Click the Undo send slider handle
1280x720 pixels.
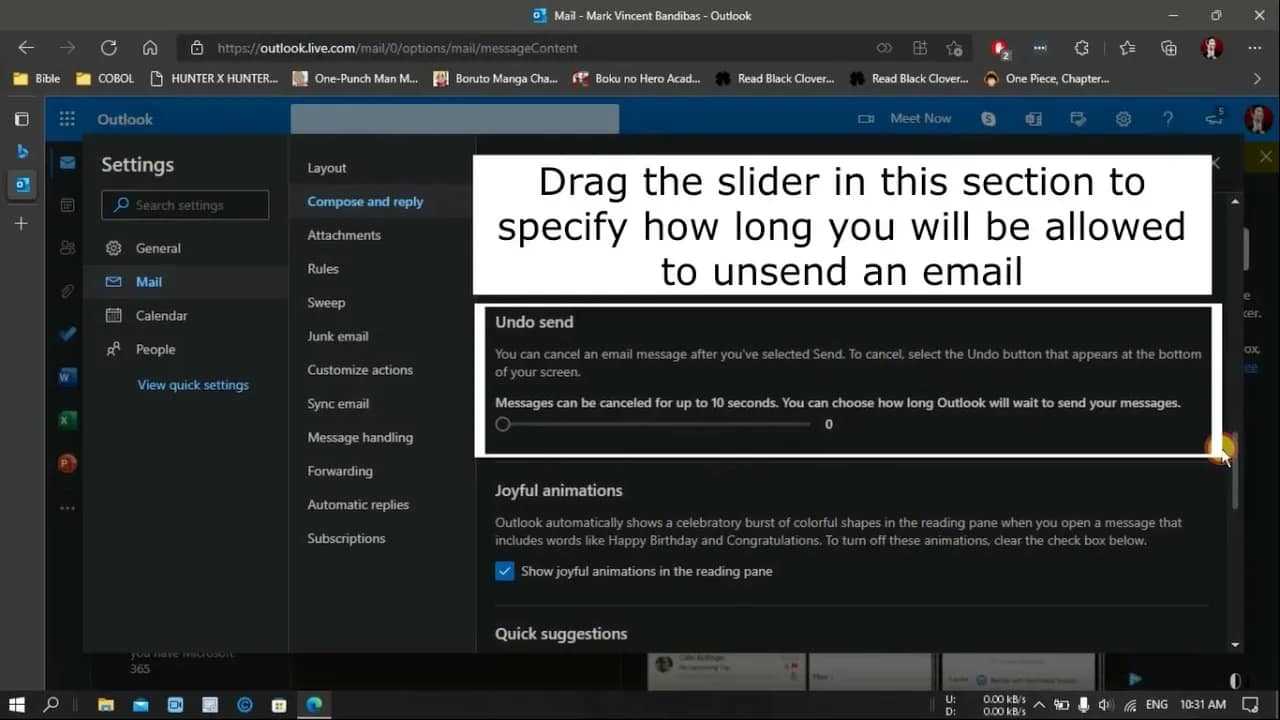(x=503, y=424)
